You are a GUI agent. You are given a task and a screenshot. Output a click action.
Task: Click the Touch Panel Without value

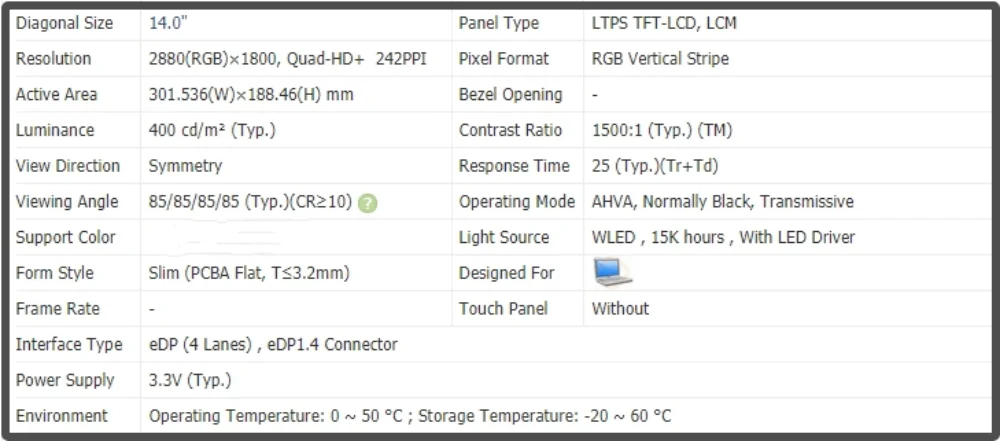620,309
